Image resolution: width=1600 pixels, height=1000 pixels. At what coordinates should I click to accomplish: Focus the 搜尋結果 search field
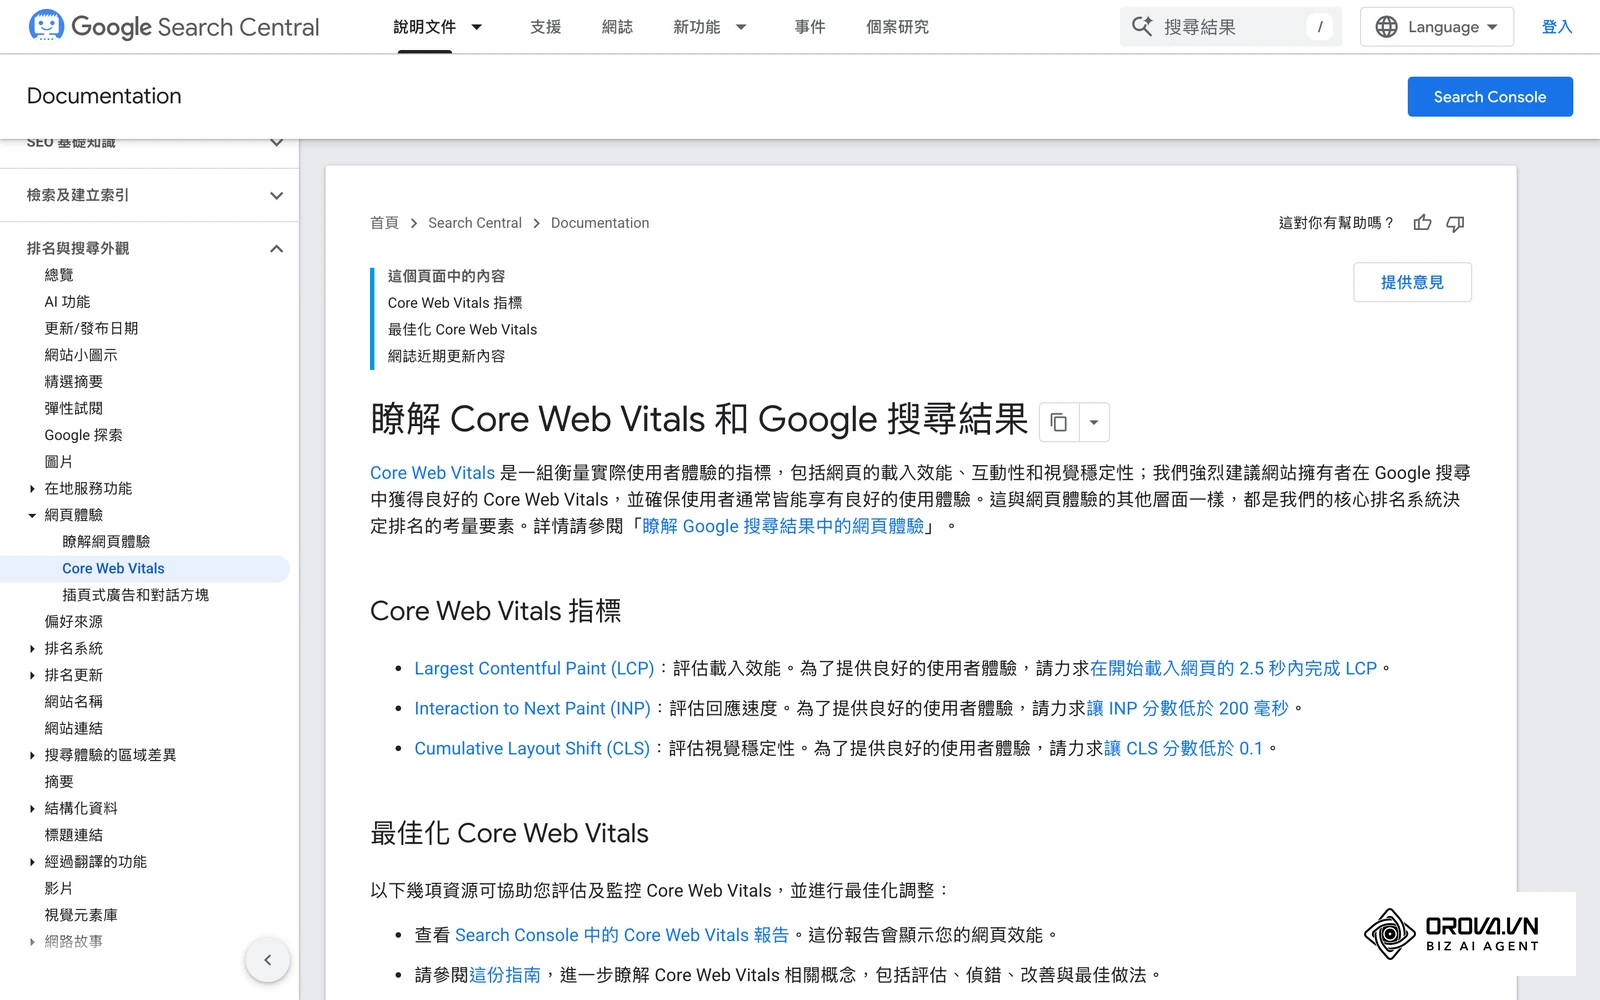coord(1231,27)
